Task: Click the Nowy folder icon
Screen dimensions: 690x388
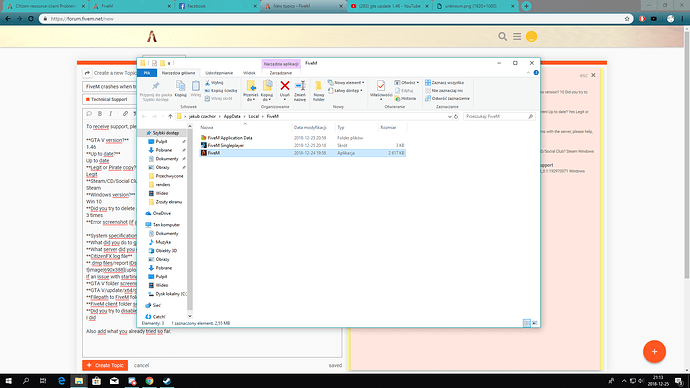Action: (x=319, y=91)
